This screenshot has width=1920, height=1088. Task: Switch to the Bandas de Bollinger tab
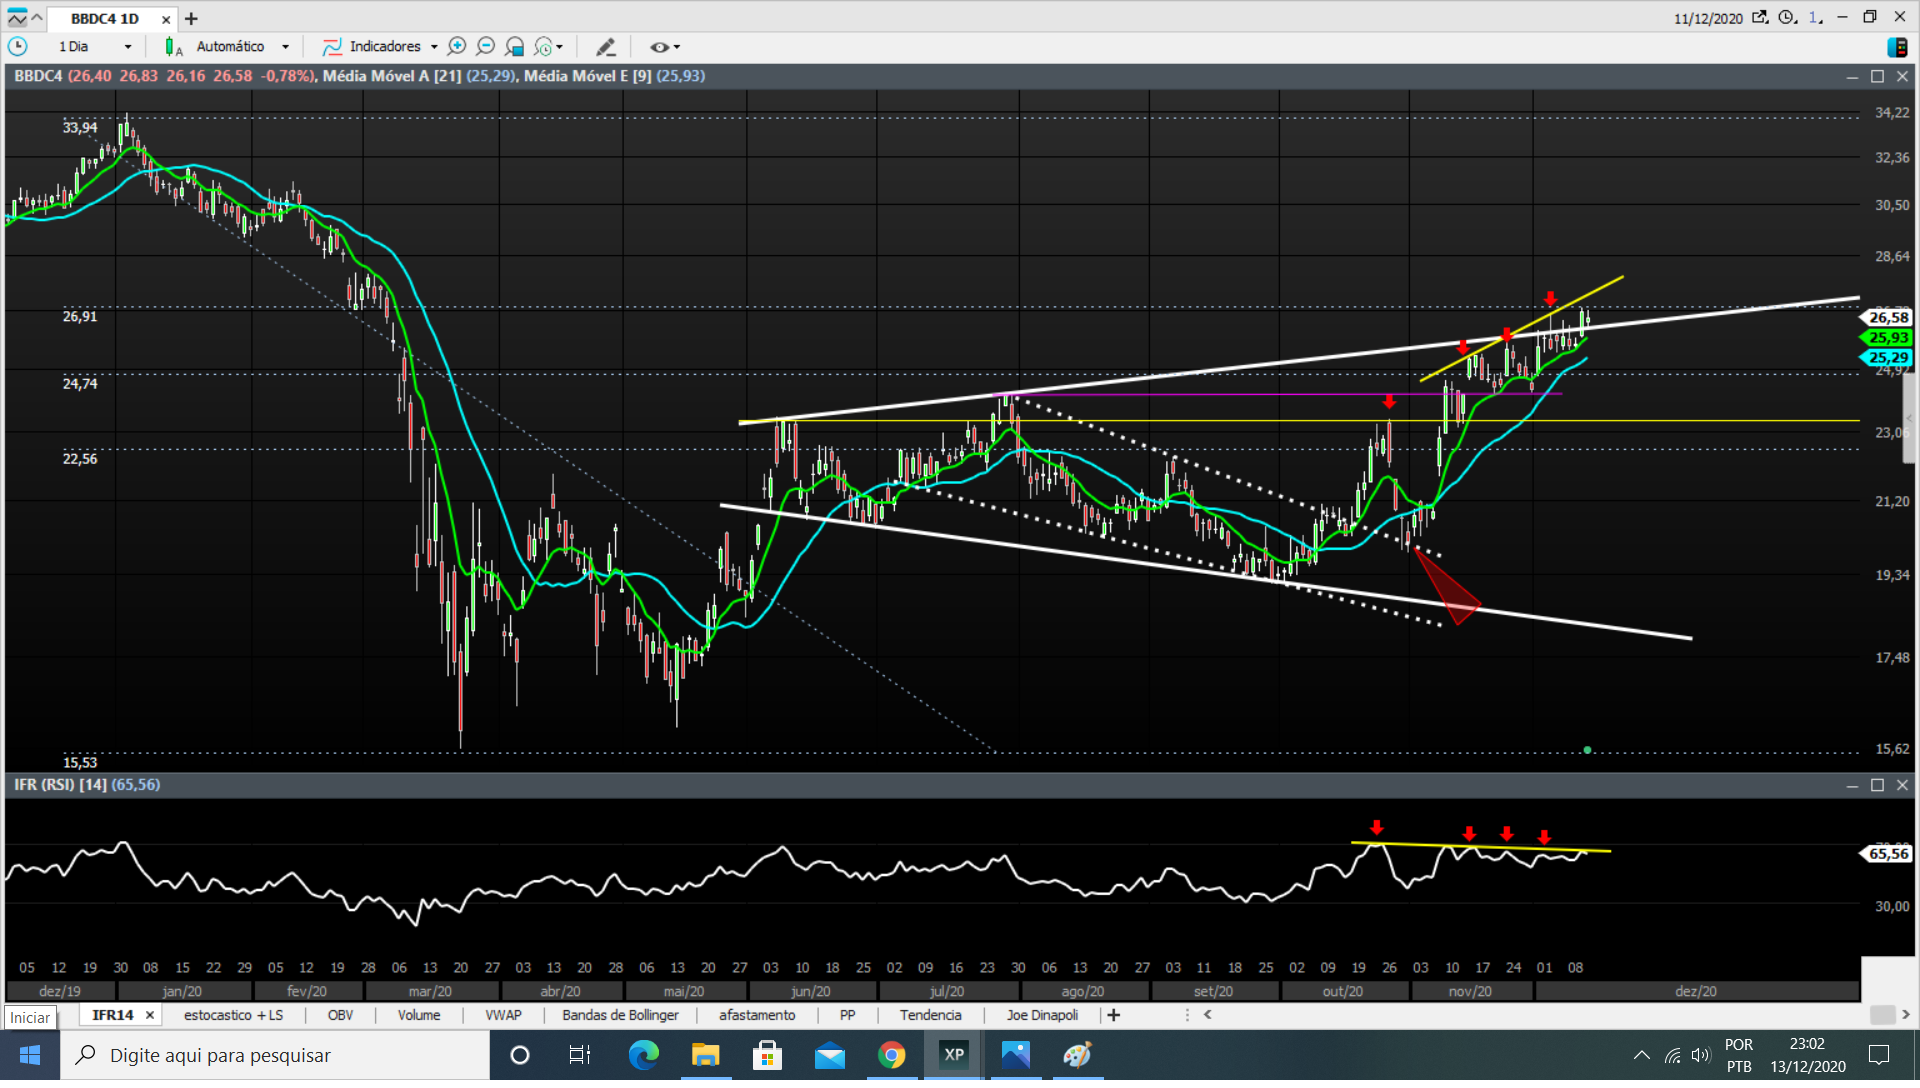[x=620, y=1015]
